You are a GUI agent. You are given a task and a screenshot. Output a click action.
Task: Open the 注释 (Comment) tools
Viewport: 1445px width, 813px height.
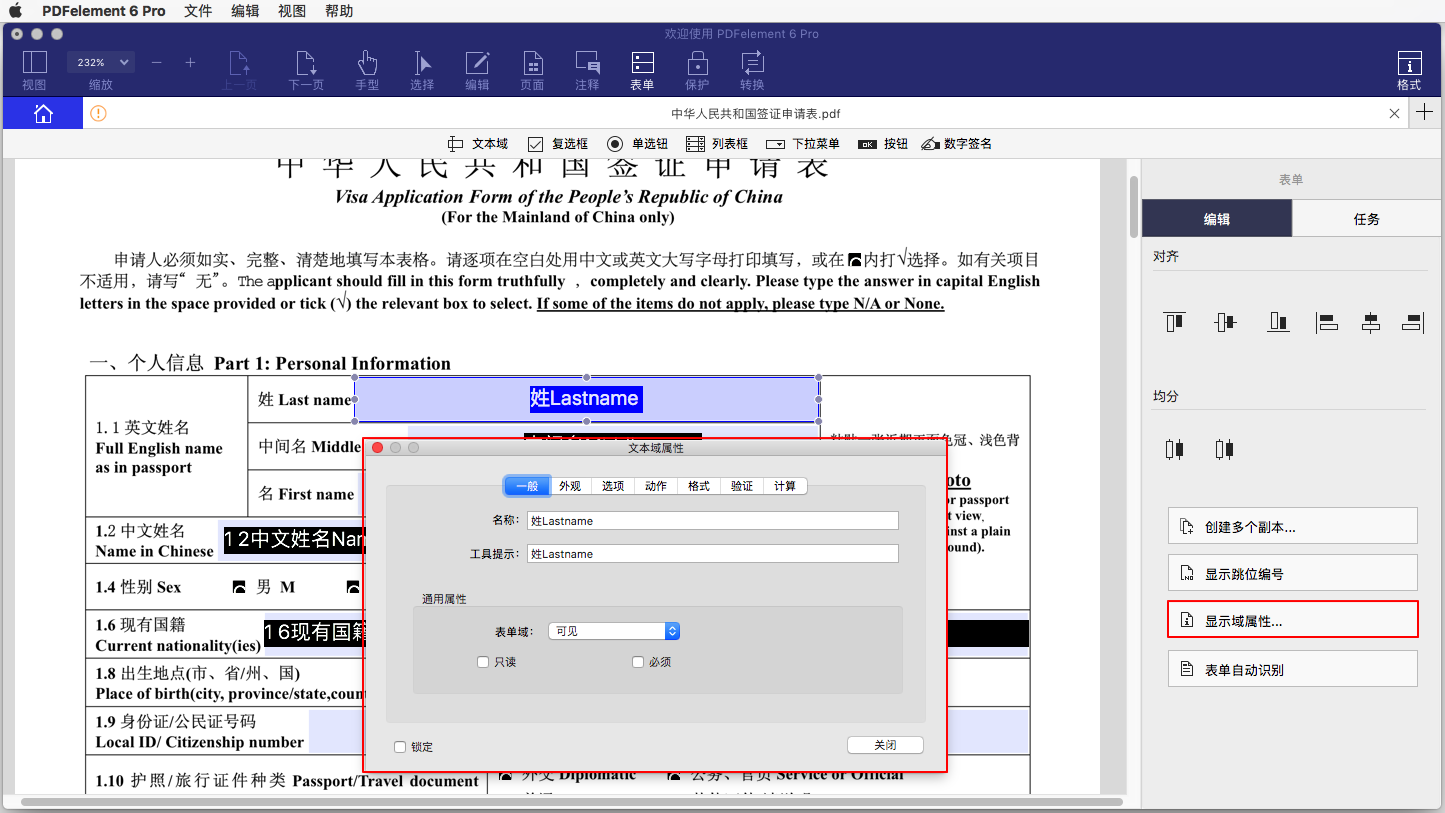tap(587, 70)
